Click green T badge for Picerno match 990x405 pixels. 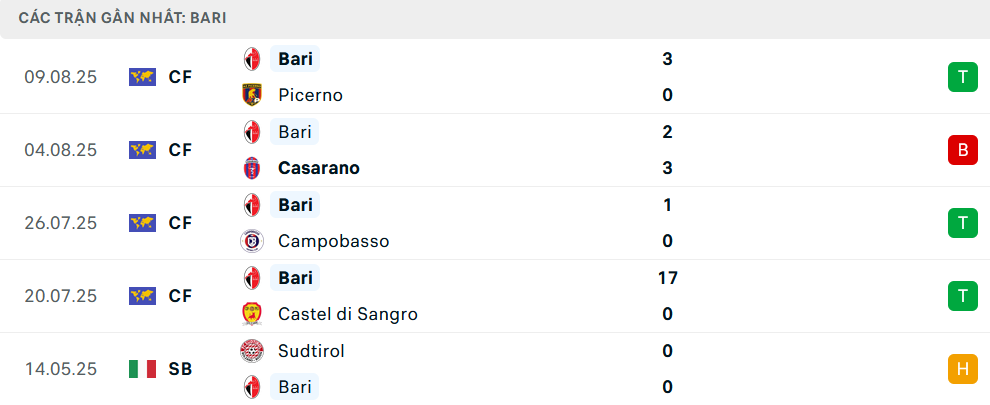point(962,77)
